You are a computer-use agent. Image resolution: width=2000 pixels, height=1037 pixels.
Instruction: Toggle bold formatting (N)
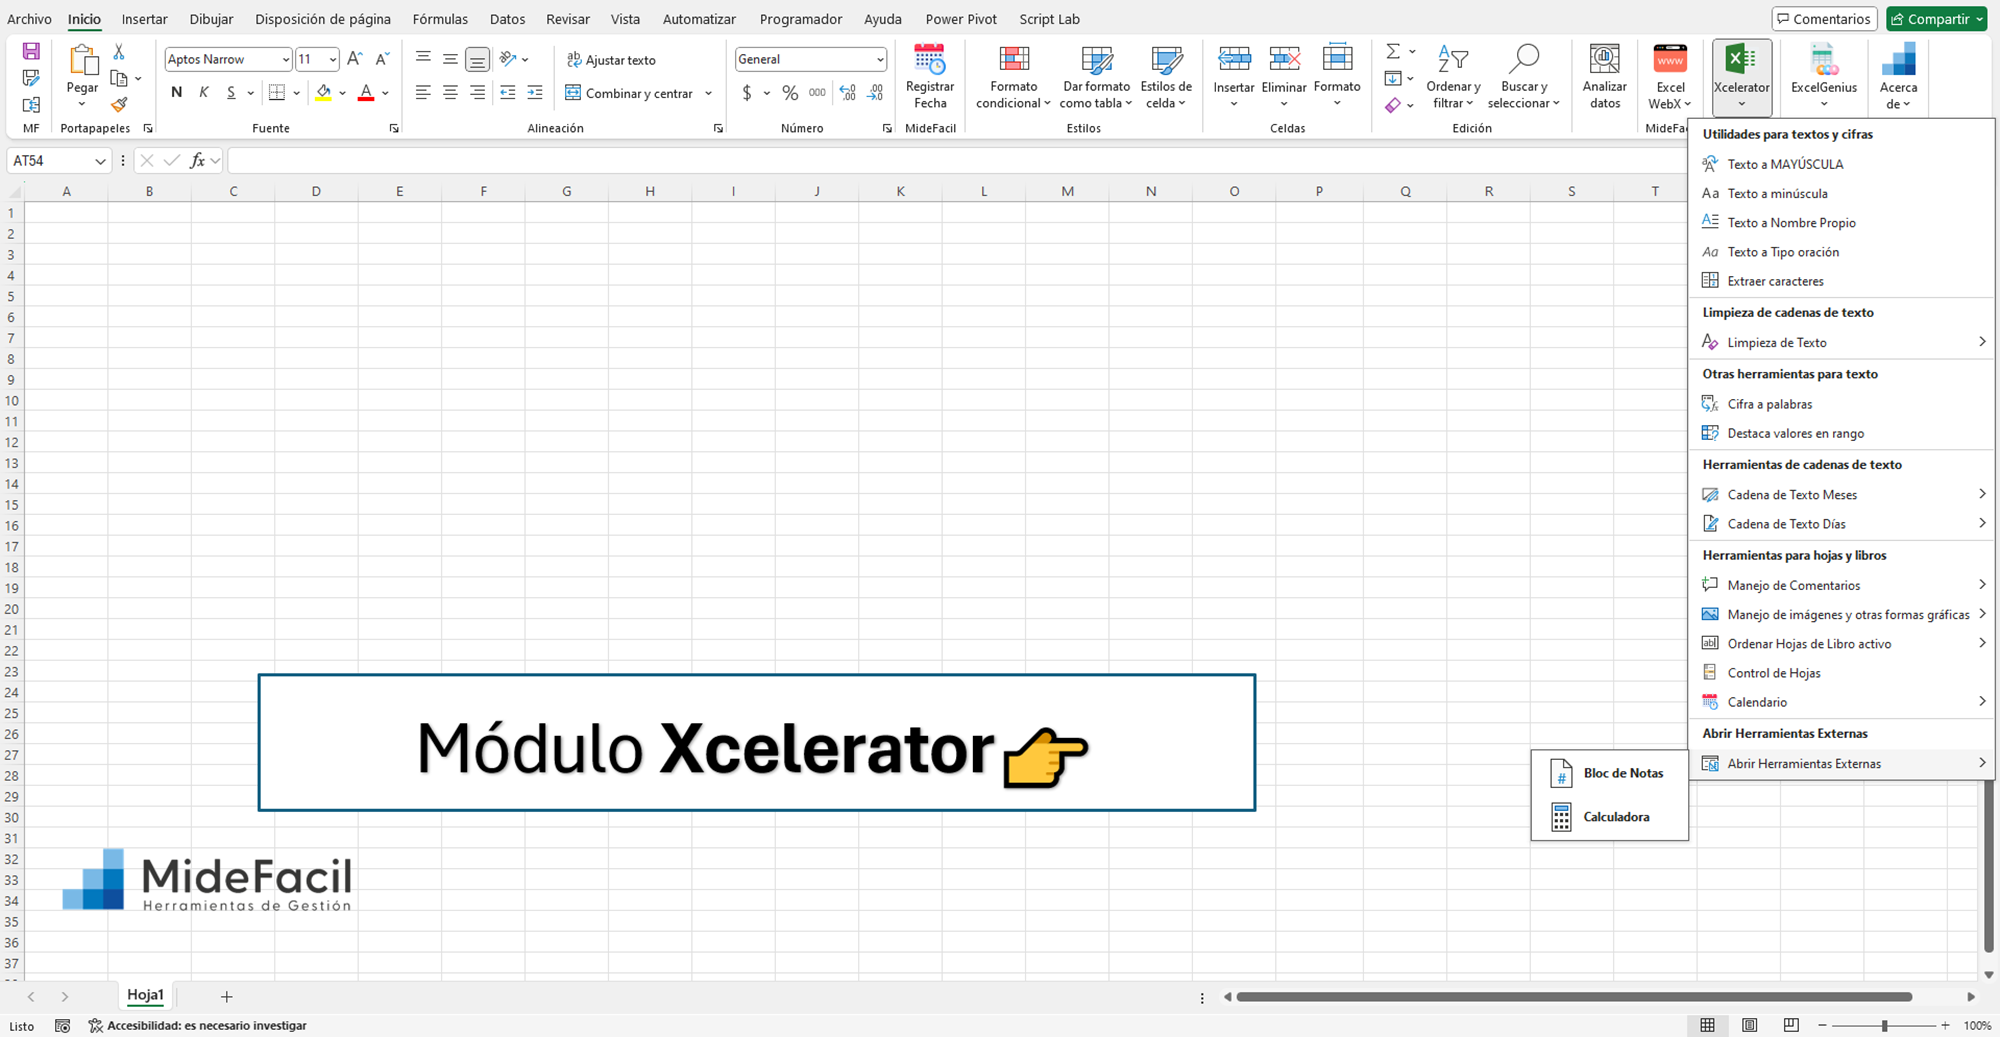point(177,92)
